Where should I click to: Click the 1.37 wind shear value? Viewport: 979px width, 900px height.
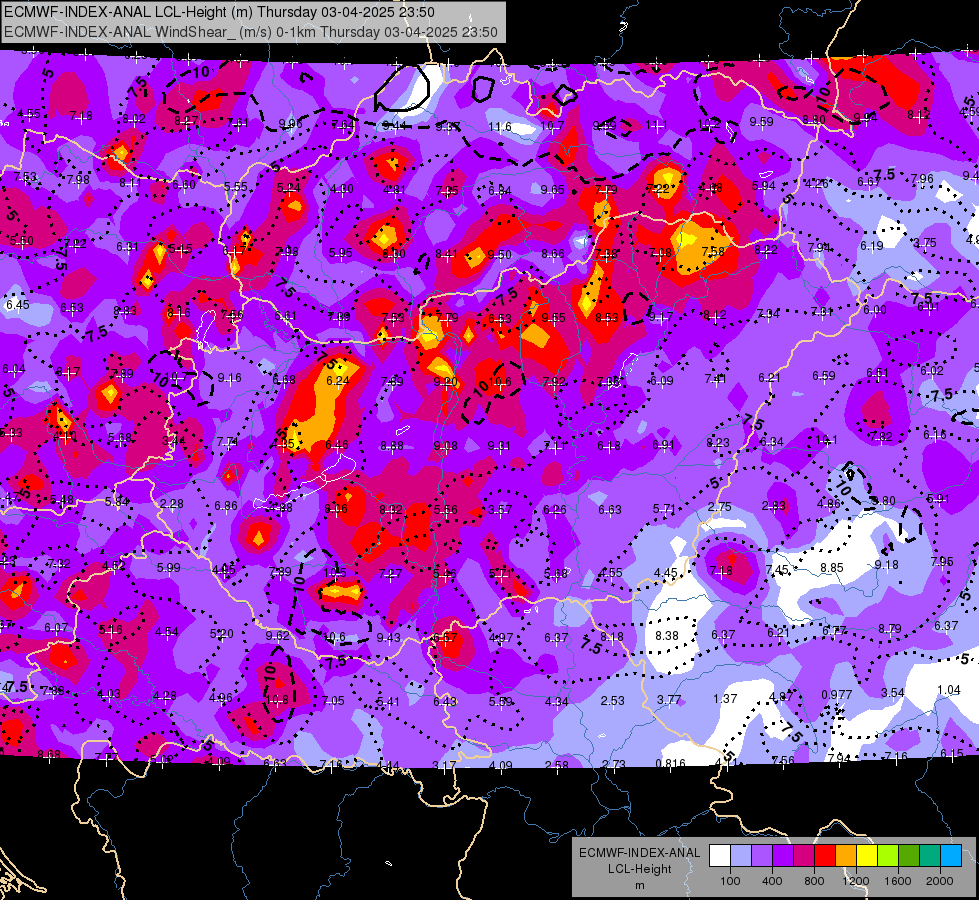[x=726, y=699]
